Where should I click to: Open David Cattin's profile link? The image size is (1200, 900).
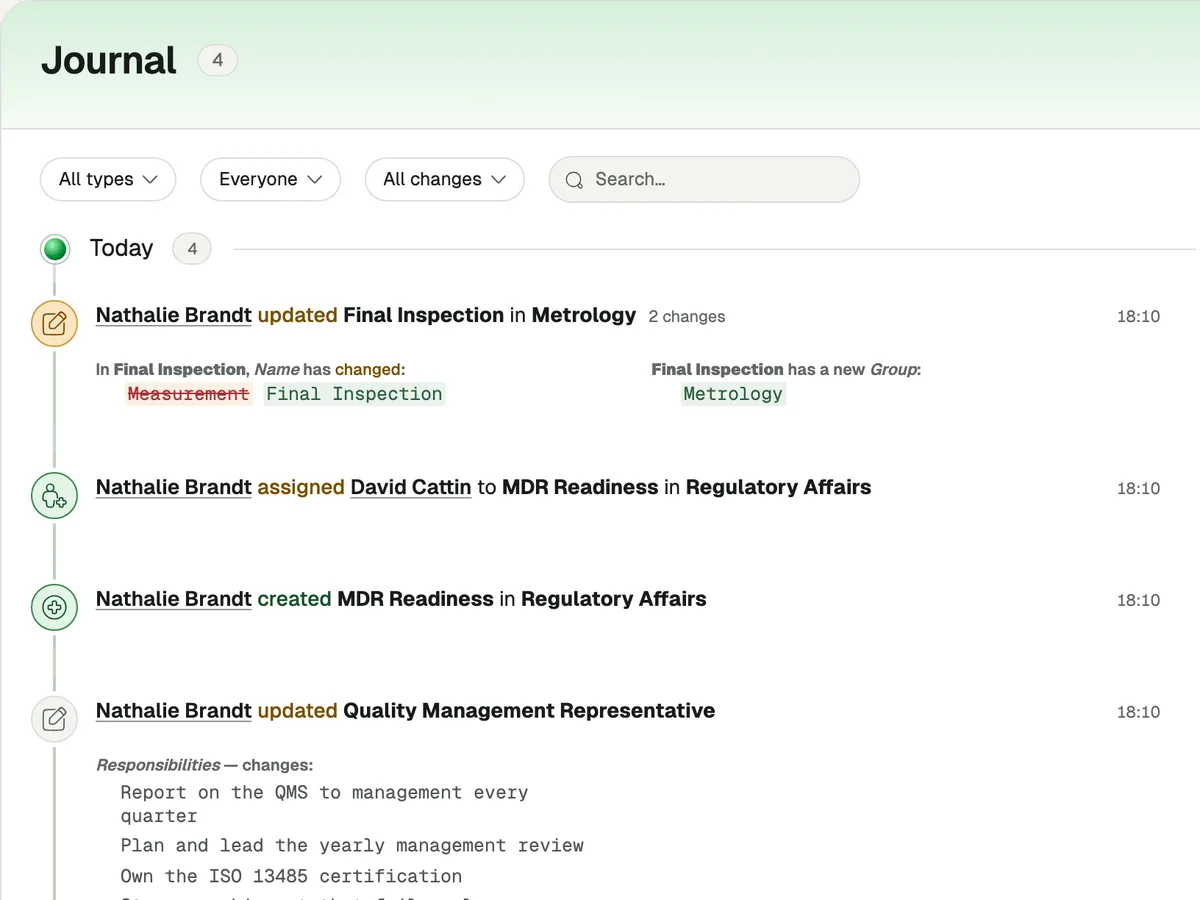[411, 487]
